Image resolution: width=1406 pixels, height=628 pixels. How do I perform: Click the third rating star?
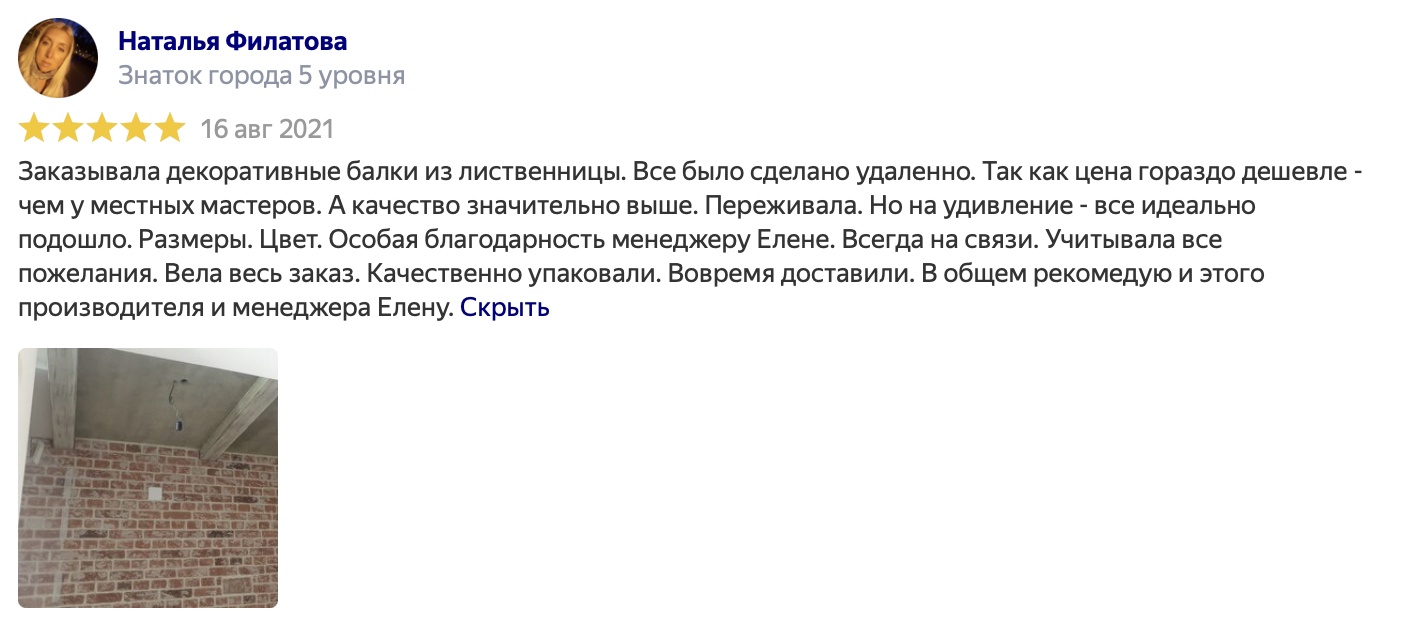[x=102, y=128]
